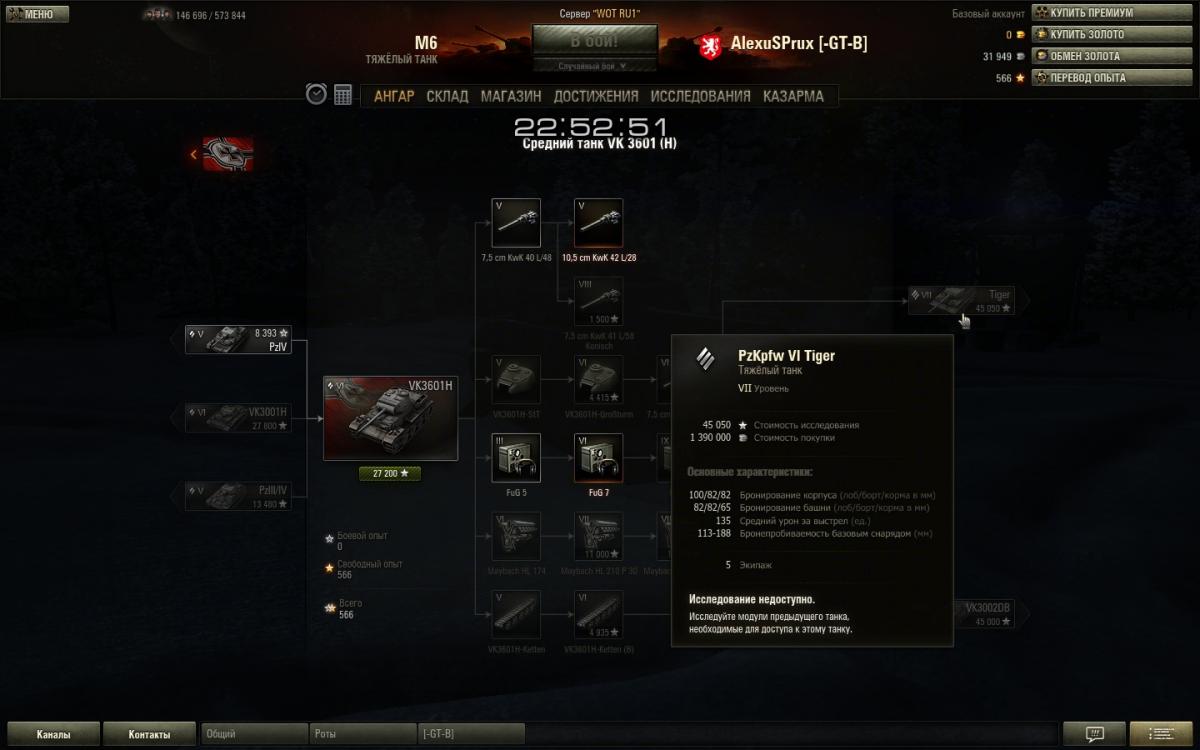This screenshot has width=1200, height=750.
Task: Open the ДОСТИЖЕНИЯ tab
Action: pos(596,96)
